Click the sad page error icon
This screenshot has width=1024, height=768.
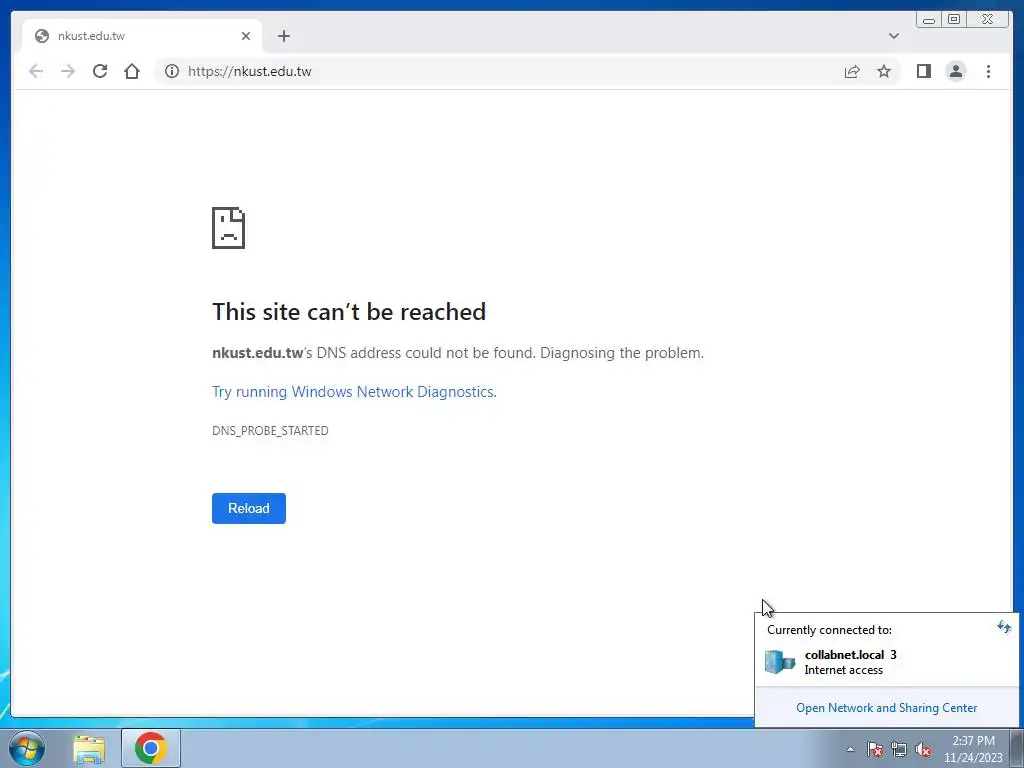(x=229, y=228)
